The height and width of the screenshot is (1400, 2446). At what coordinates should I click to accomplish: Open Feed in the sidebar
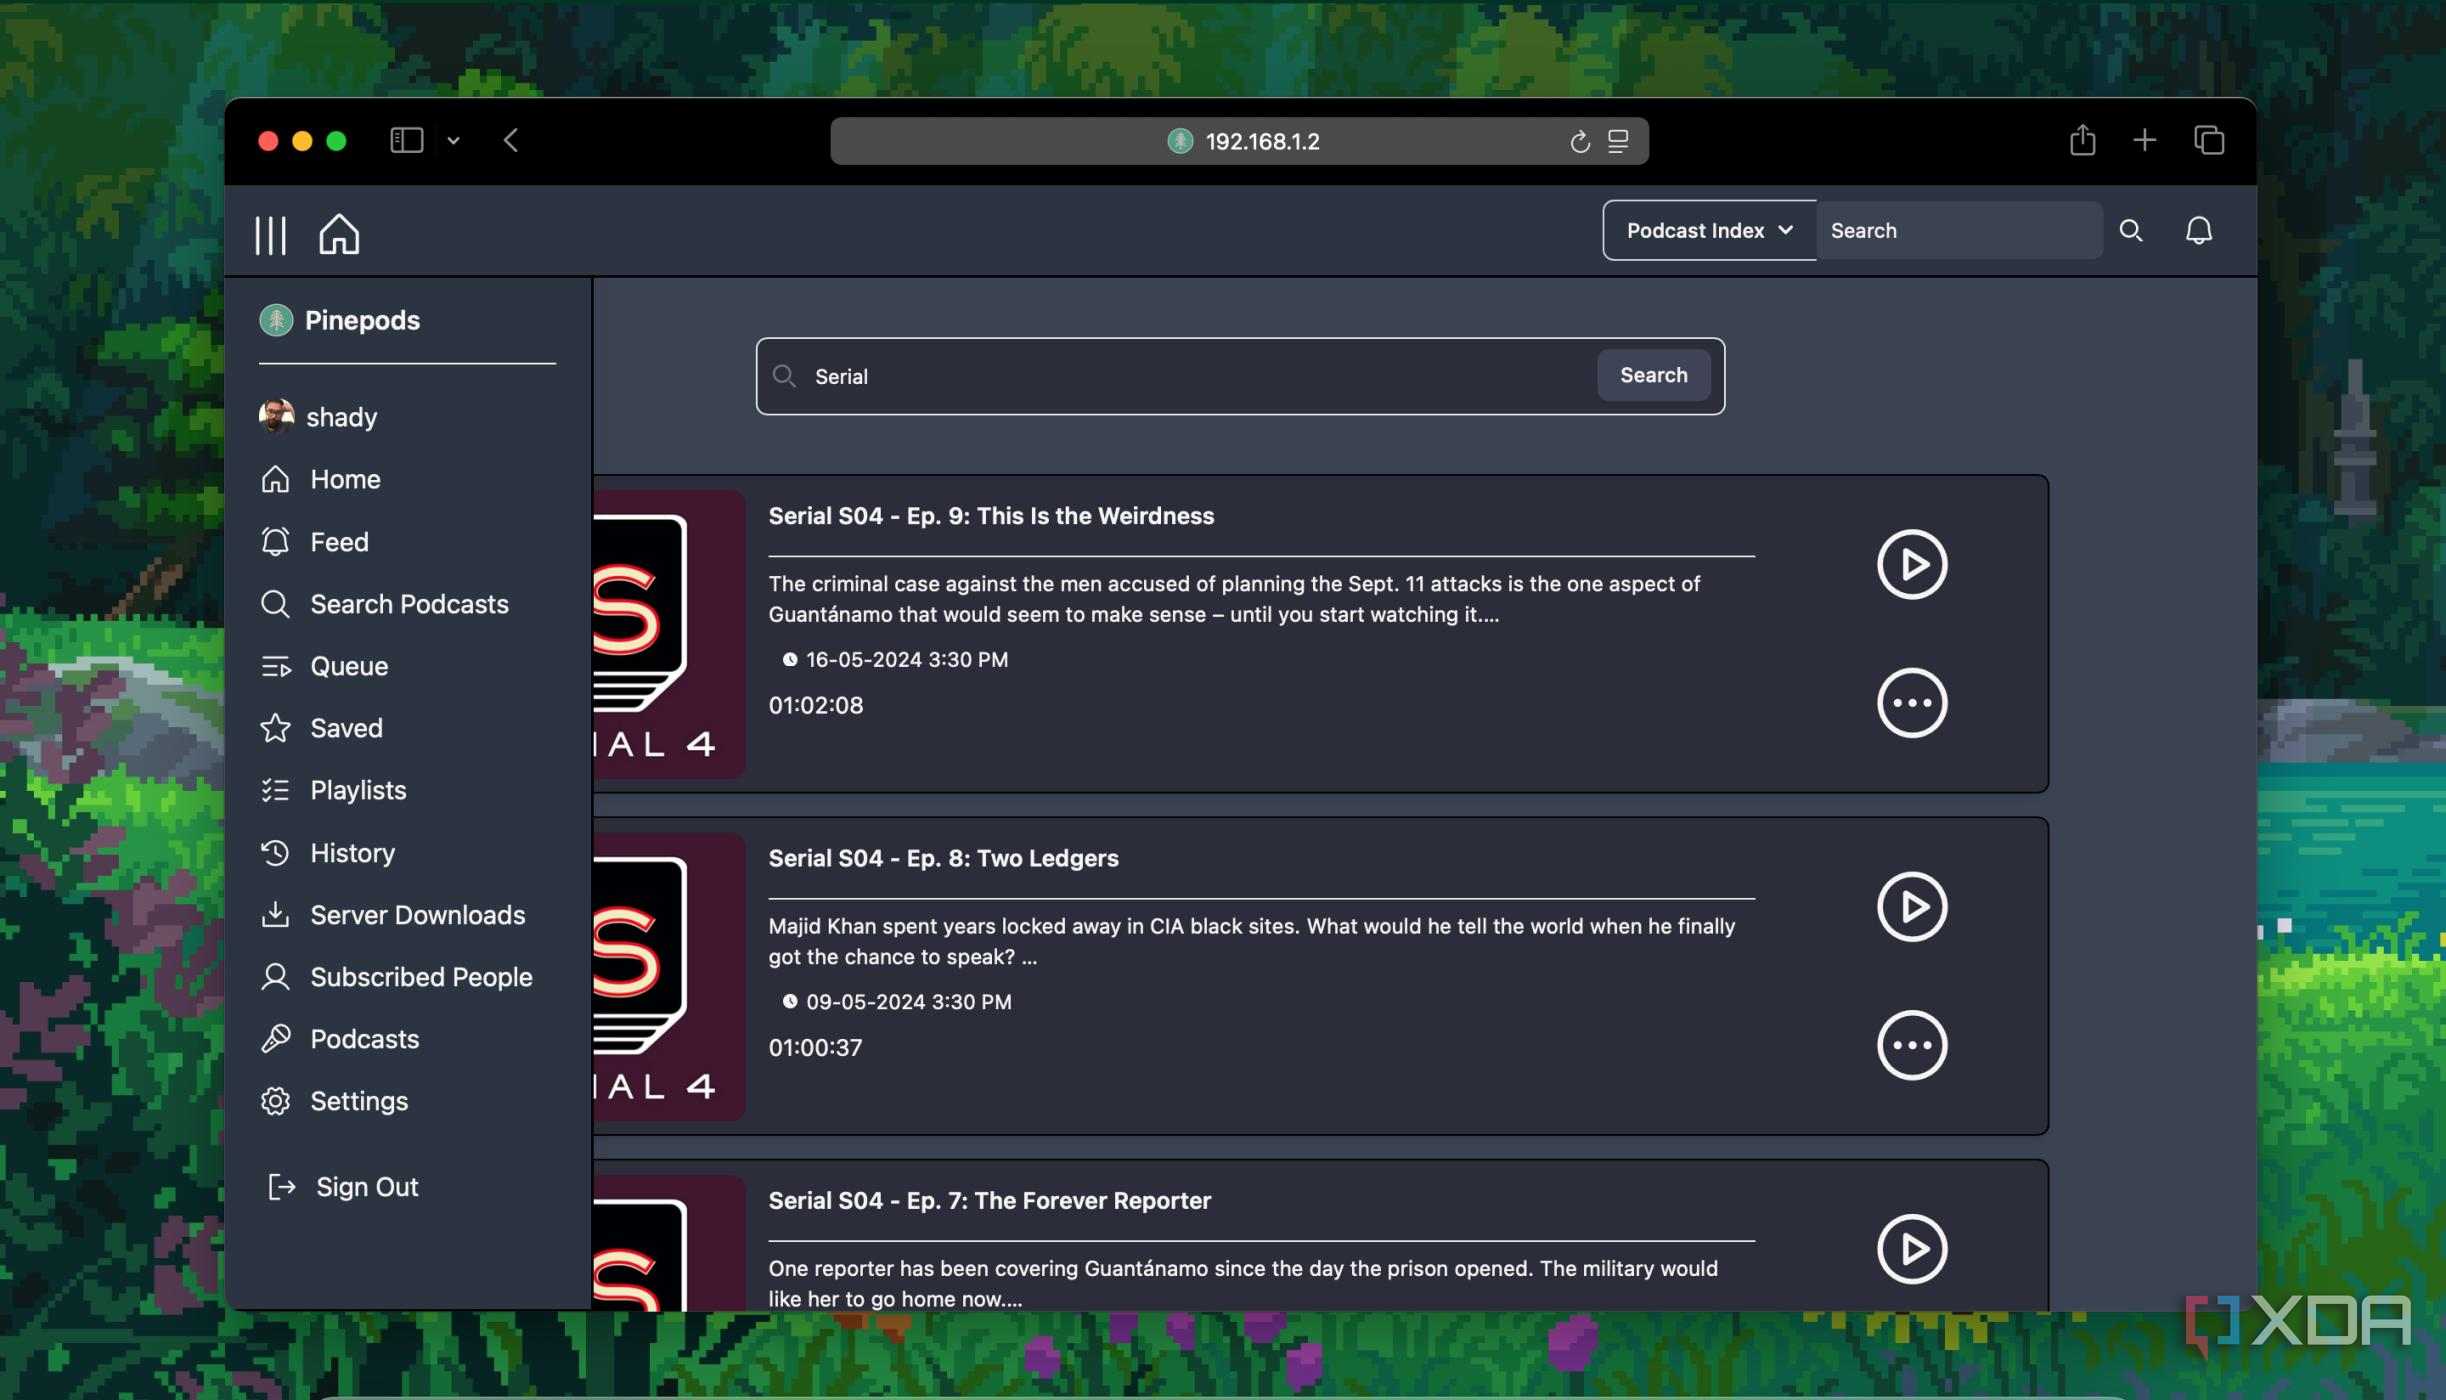(x=314, y=541)
